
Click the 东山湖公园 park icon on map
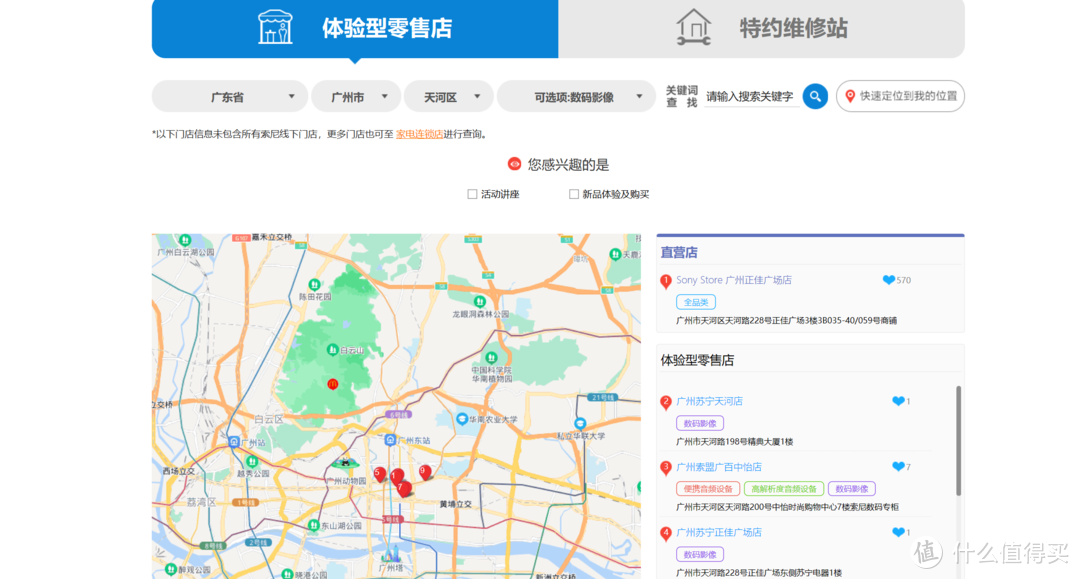314,525
